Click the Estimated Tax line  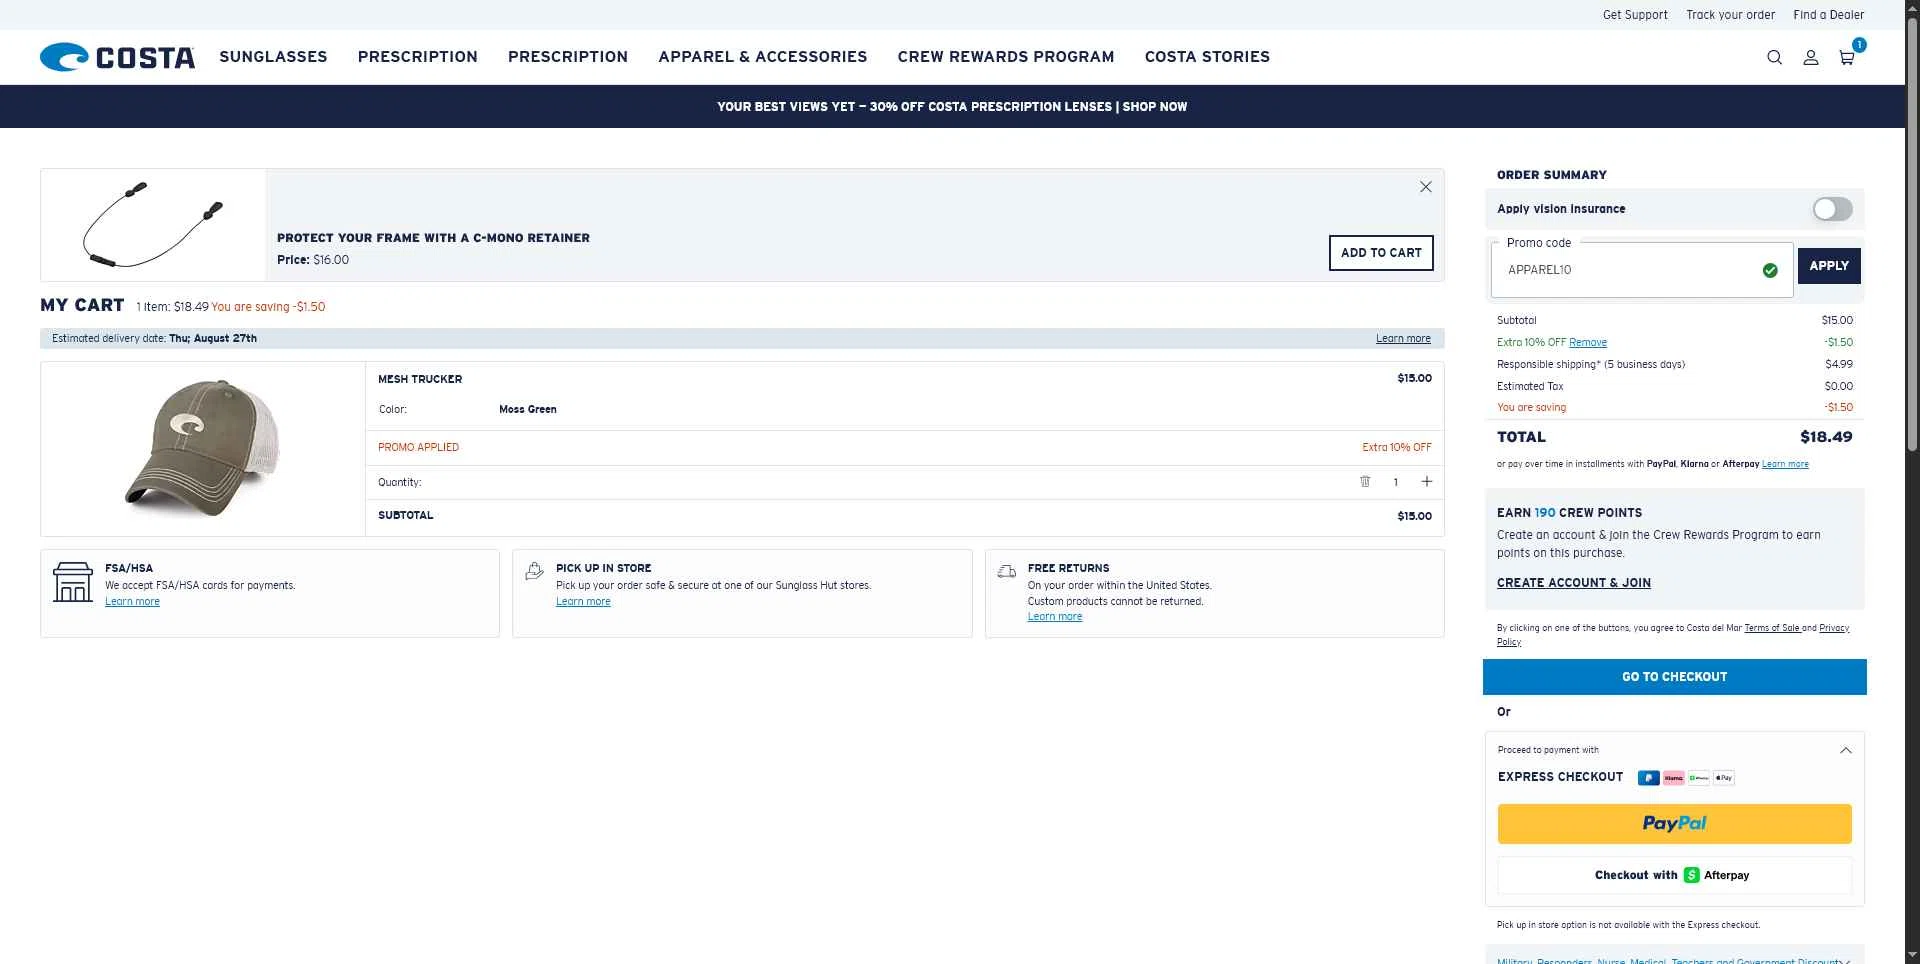1675,387
